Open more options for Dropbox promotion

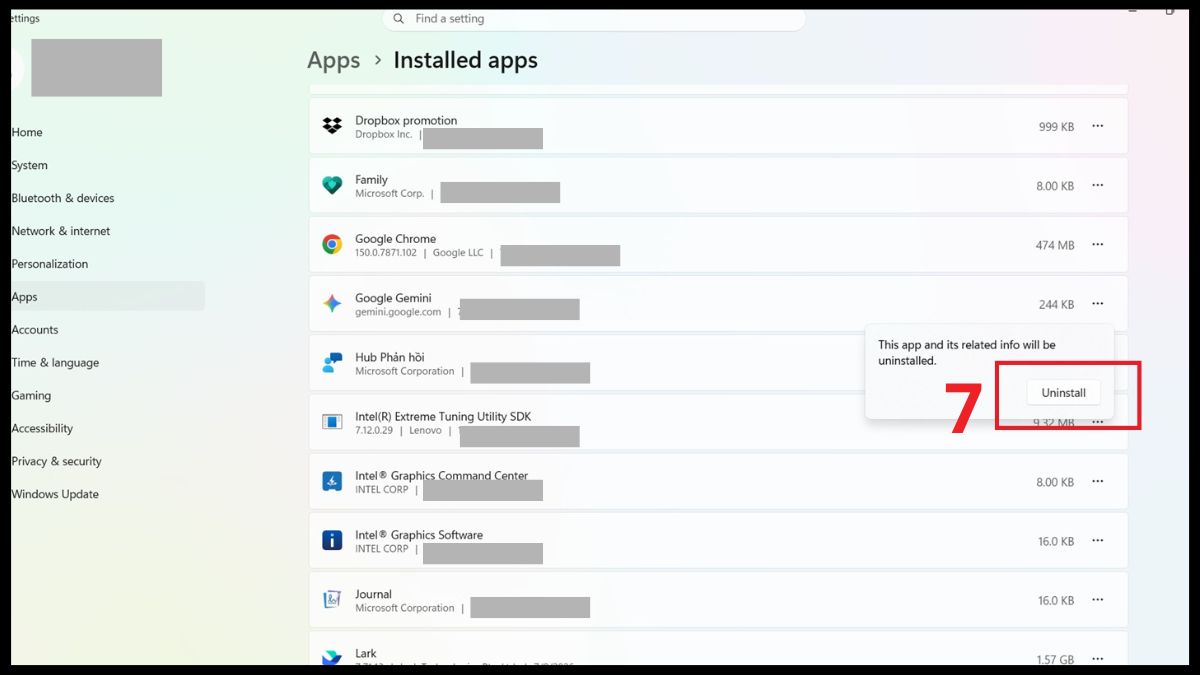coord(1098,126)
